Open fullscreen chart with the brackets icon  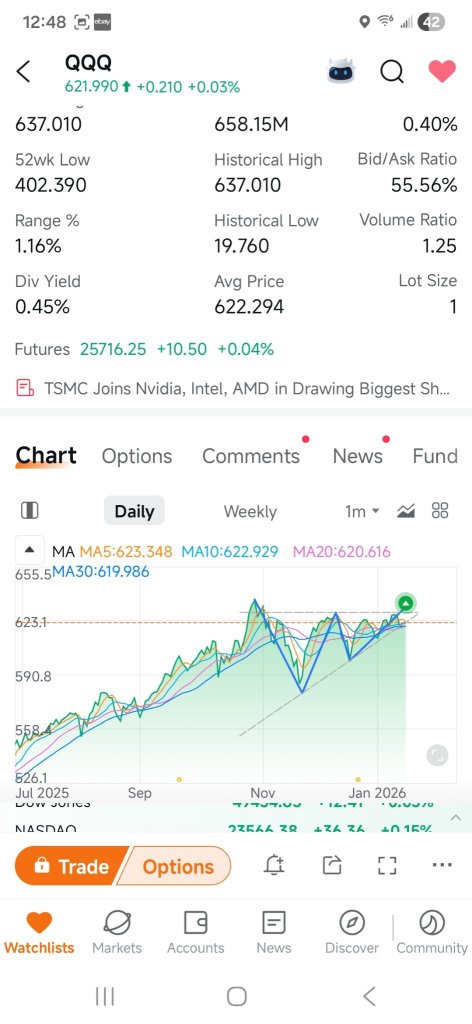pos(387,866)
